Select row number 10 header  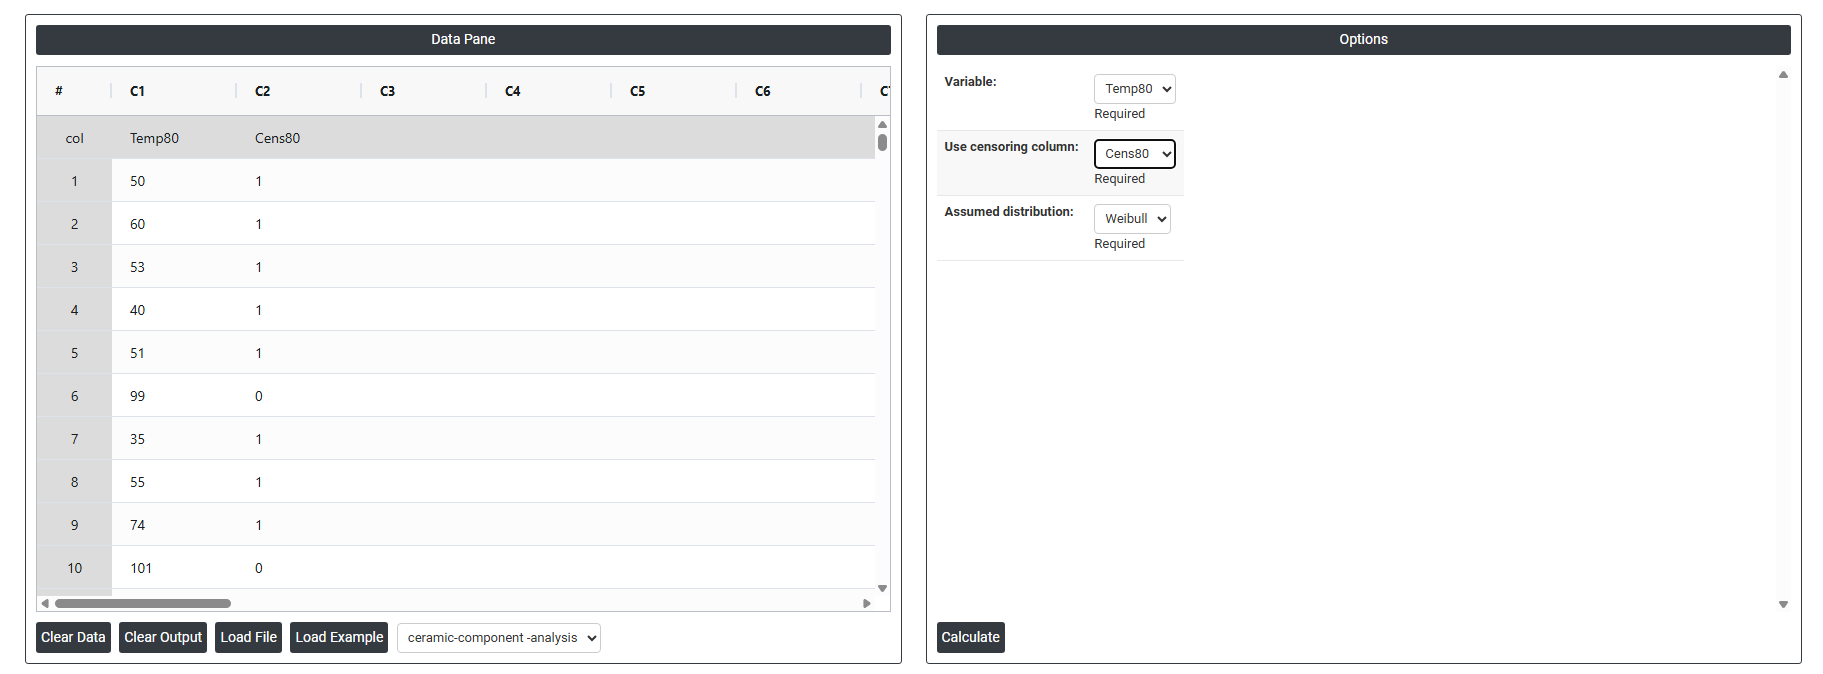coord(74,568)
